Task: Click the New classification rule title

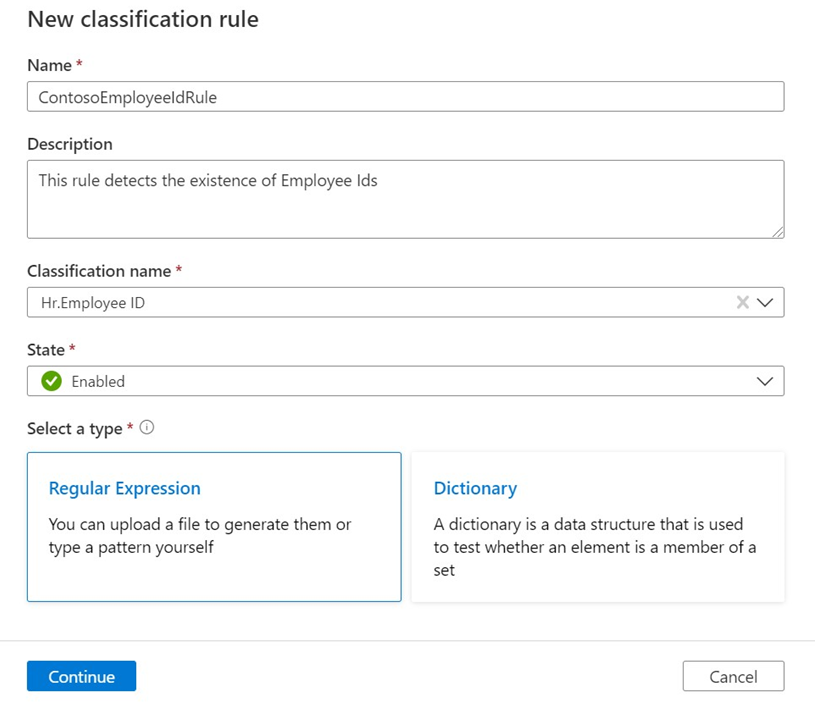Action: click(143, 19)
